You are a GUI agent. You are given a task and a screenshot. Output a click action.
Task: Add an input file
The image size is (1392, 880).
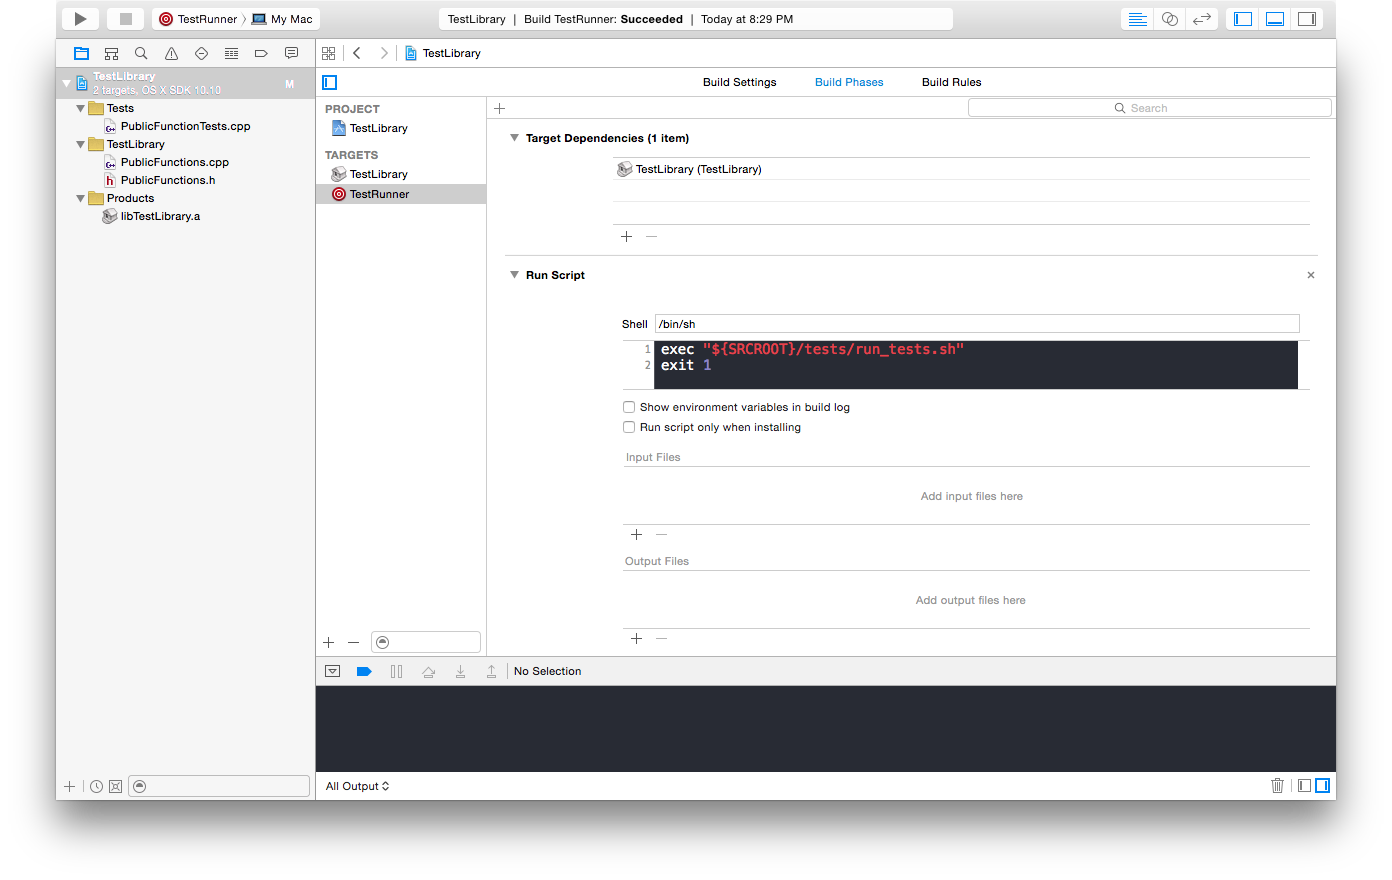point(637,535)
